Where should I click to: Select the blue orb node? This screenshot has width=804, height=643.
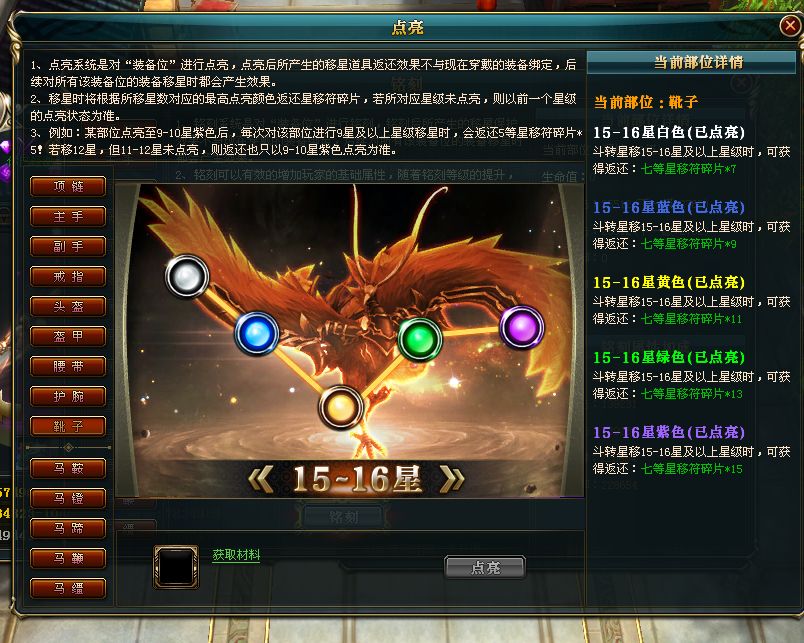[x=257, y=333]
